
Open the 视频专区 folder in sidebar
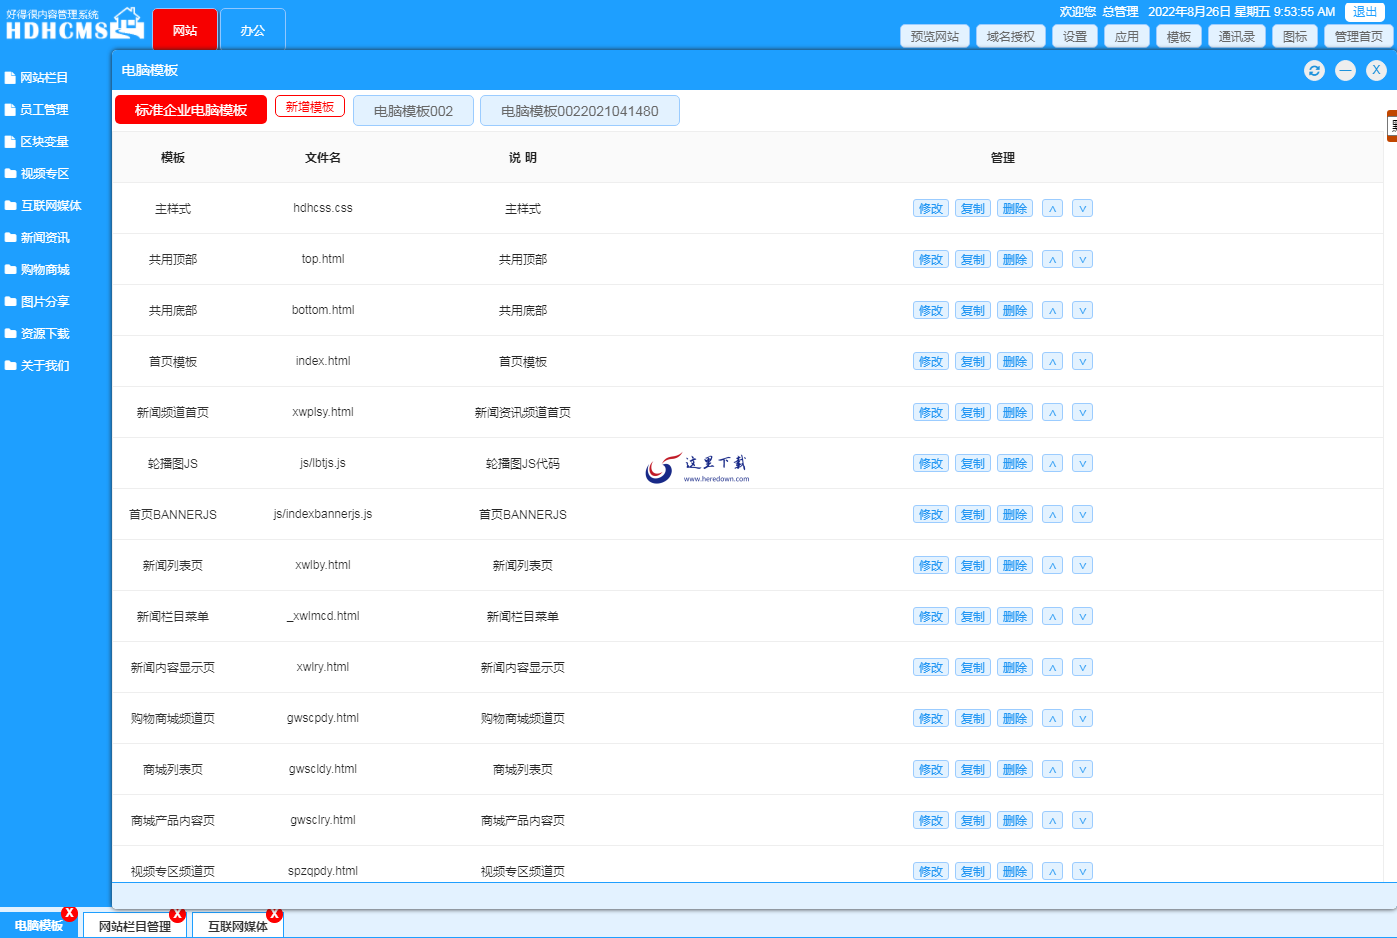tap(44, 173)
